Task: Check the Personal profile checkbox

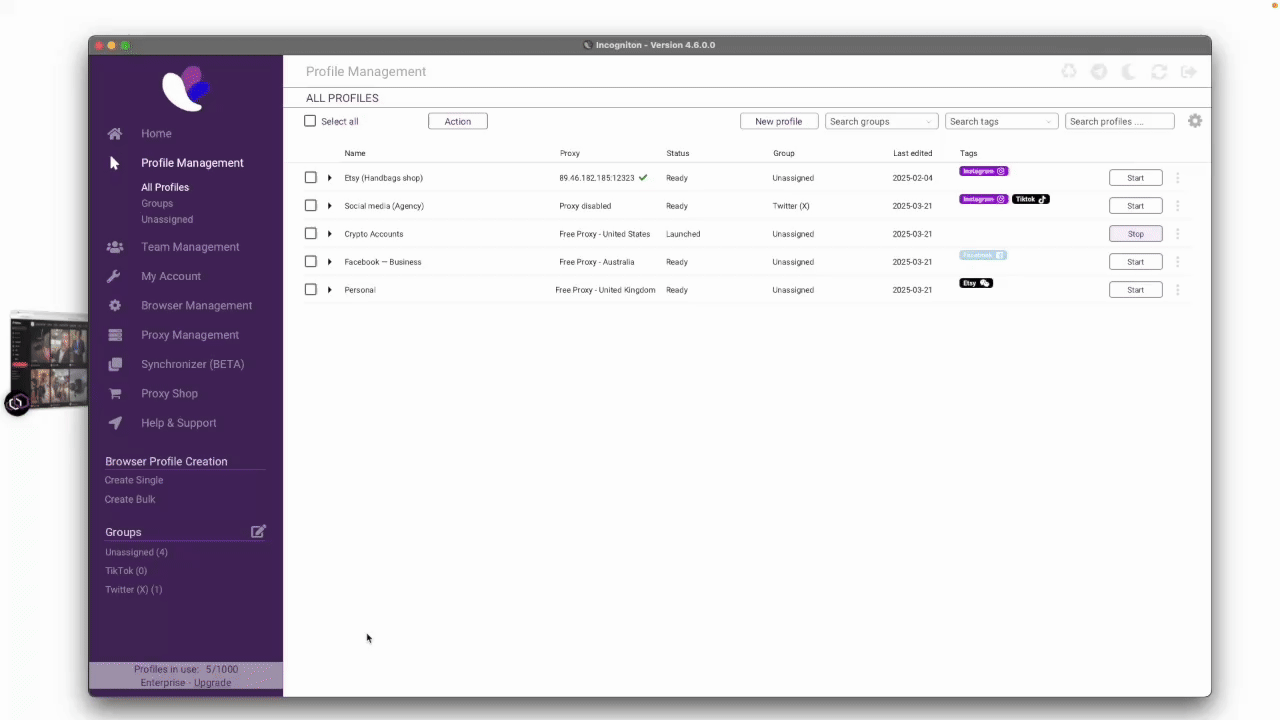Action: point(310,290)
